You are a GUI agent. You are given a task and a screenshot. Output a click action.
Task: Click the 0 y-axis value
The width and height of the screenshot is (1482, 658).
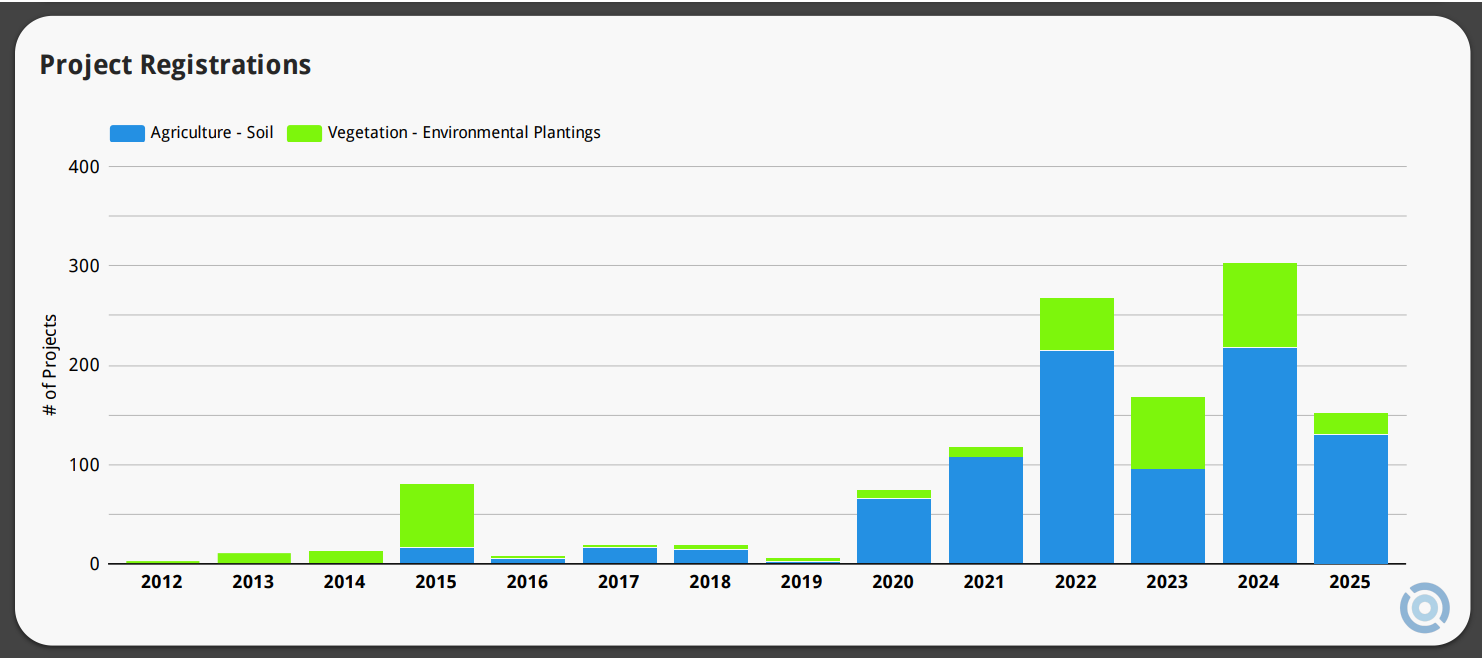tap(95, 564)
